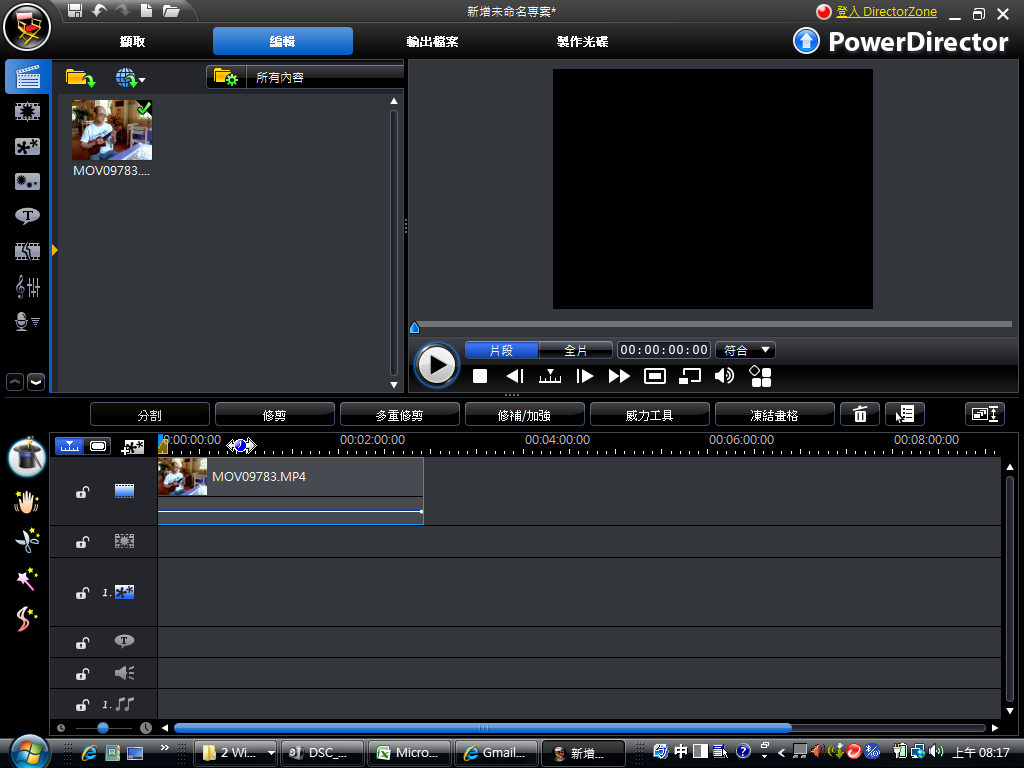Image resolution: width=1024 pixels, height=768 pixels.
Task: Expand the download from internet globe dropdown
Action: (131, 77)
